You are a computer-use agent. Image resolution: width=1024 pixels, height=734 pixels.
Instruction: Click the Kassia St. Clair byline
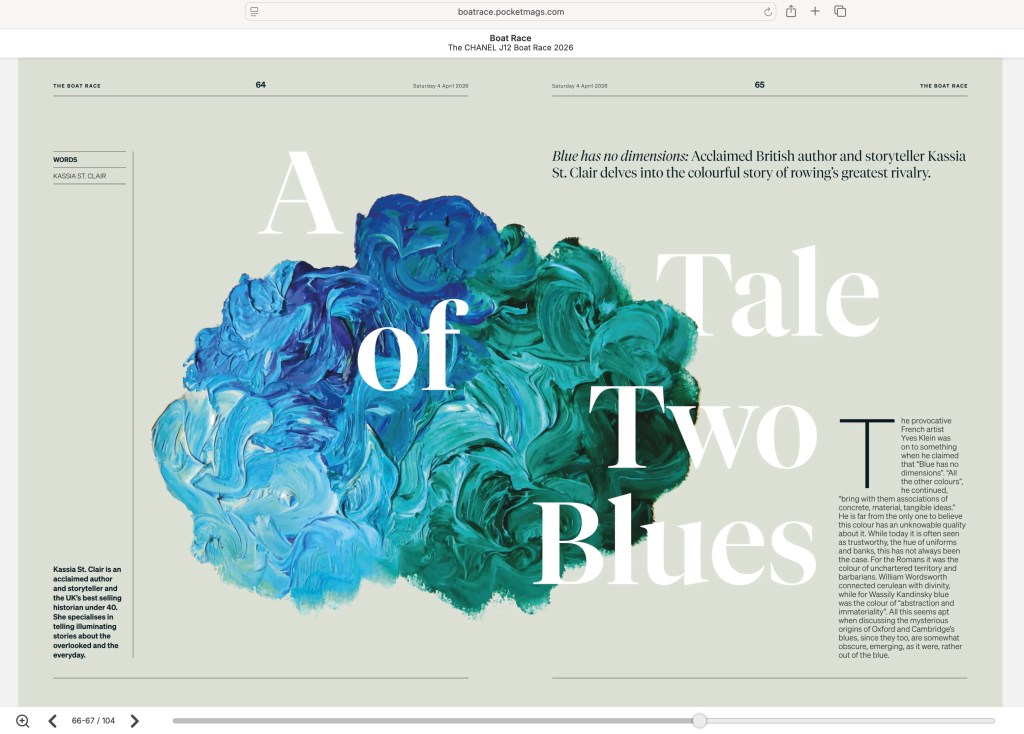(80, 176)
